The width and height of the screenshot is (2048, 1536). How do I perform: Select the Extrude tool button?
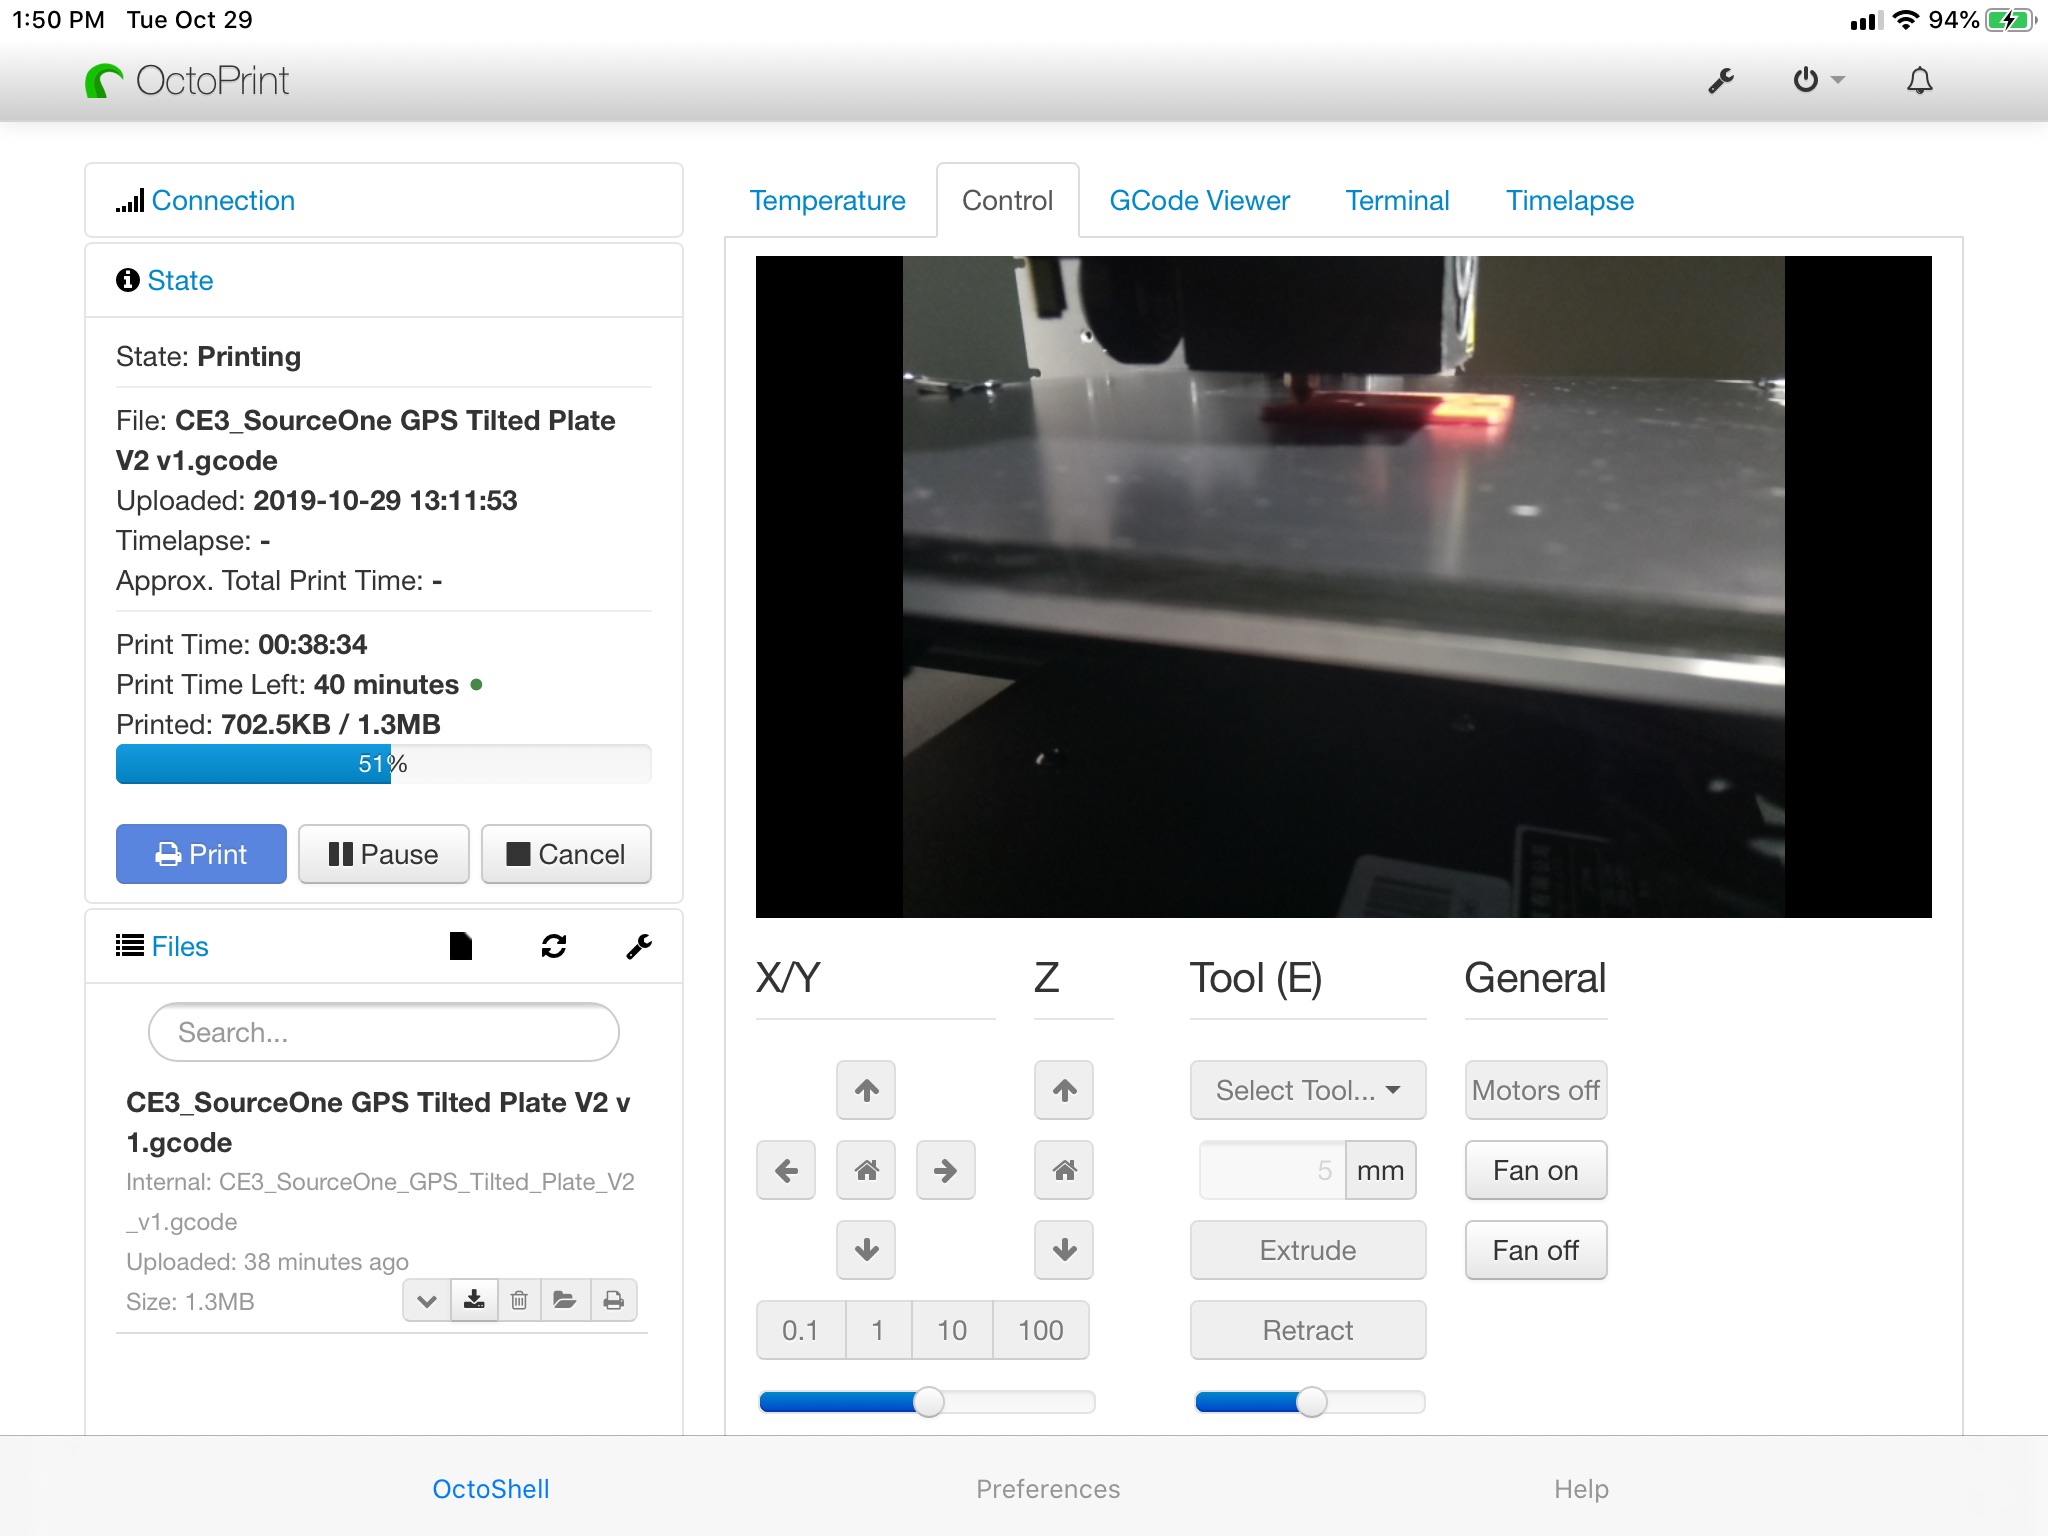tap(1308, 1250)
